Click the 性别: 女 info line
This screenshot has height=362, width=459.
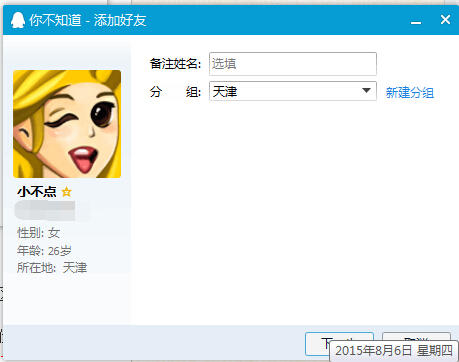coord(39,233)
